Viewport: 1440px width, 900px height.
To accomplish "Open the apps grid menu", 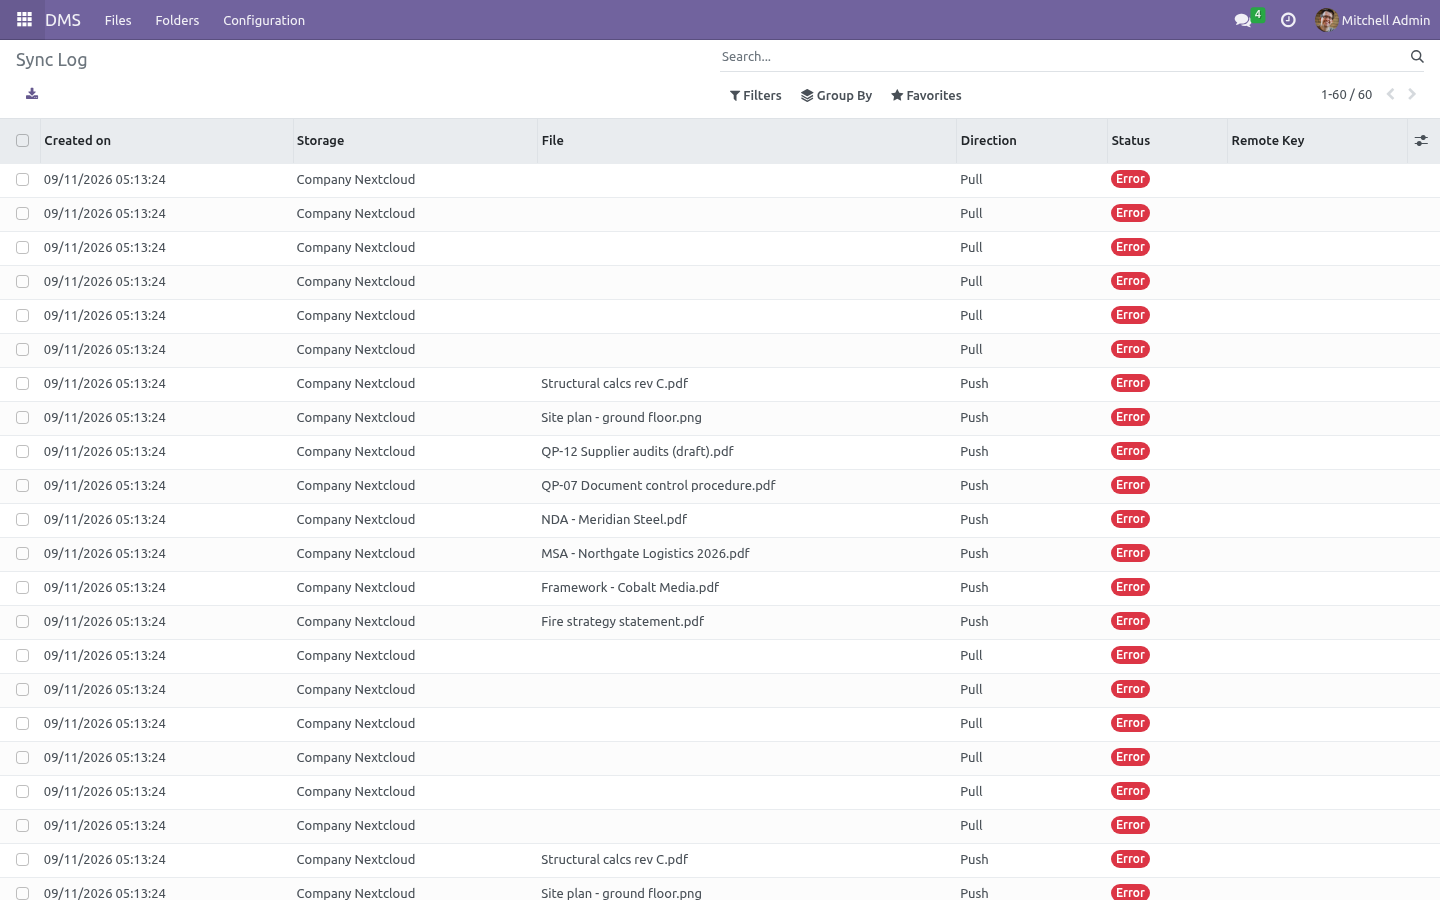I will 24,20.
